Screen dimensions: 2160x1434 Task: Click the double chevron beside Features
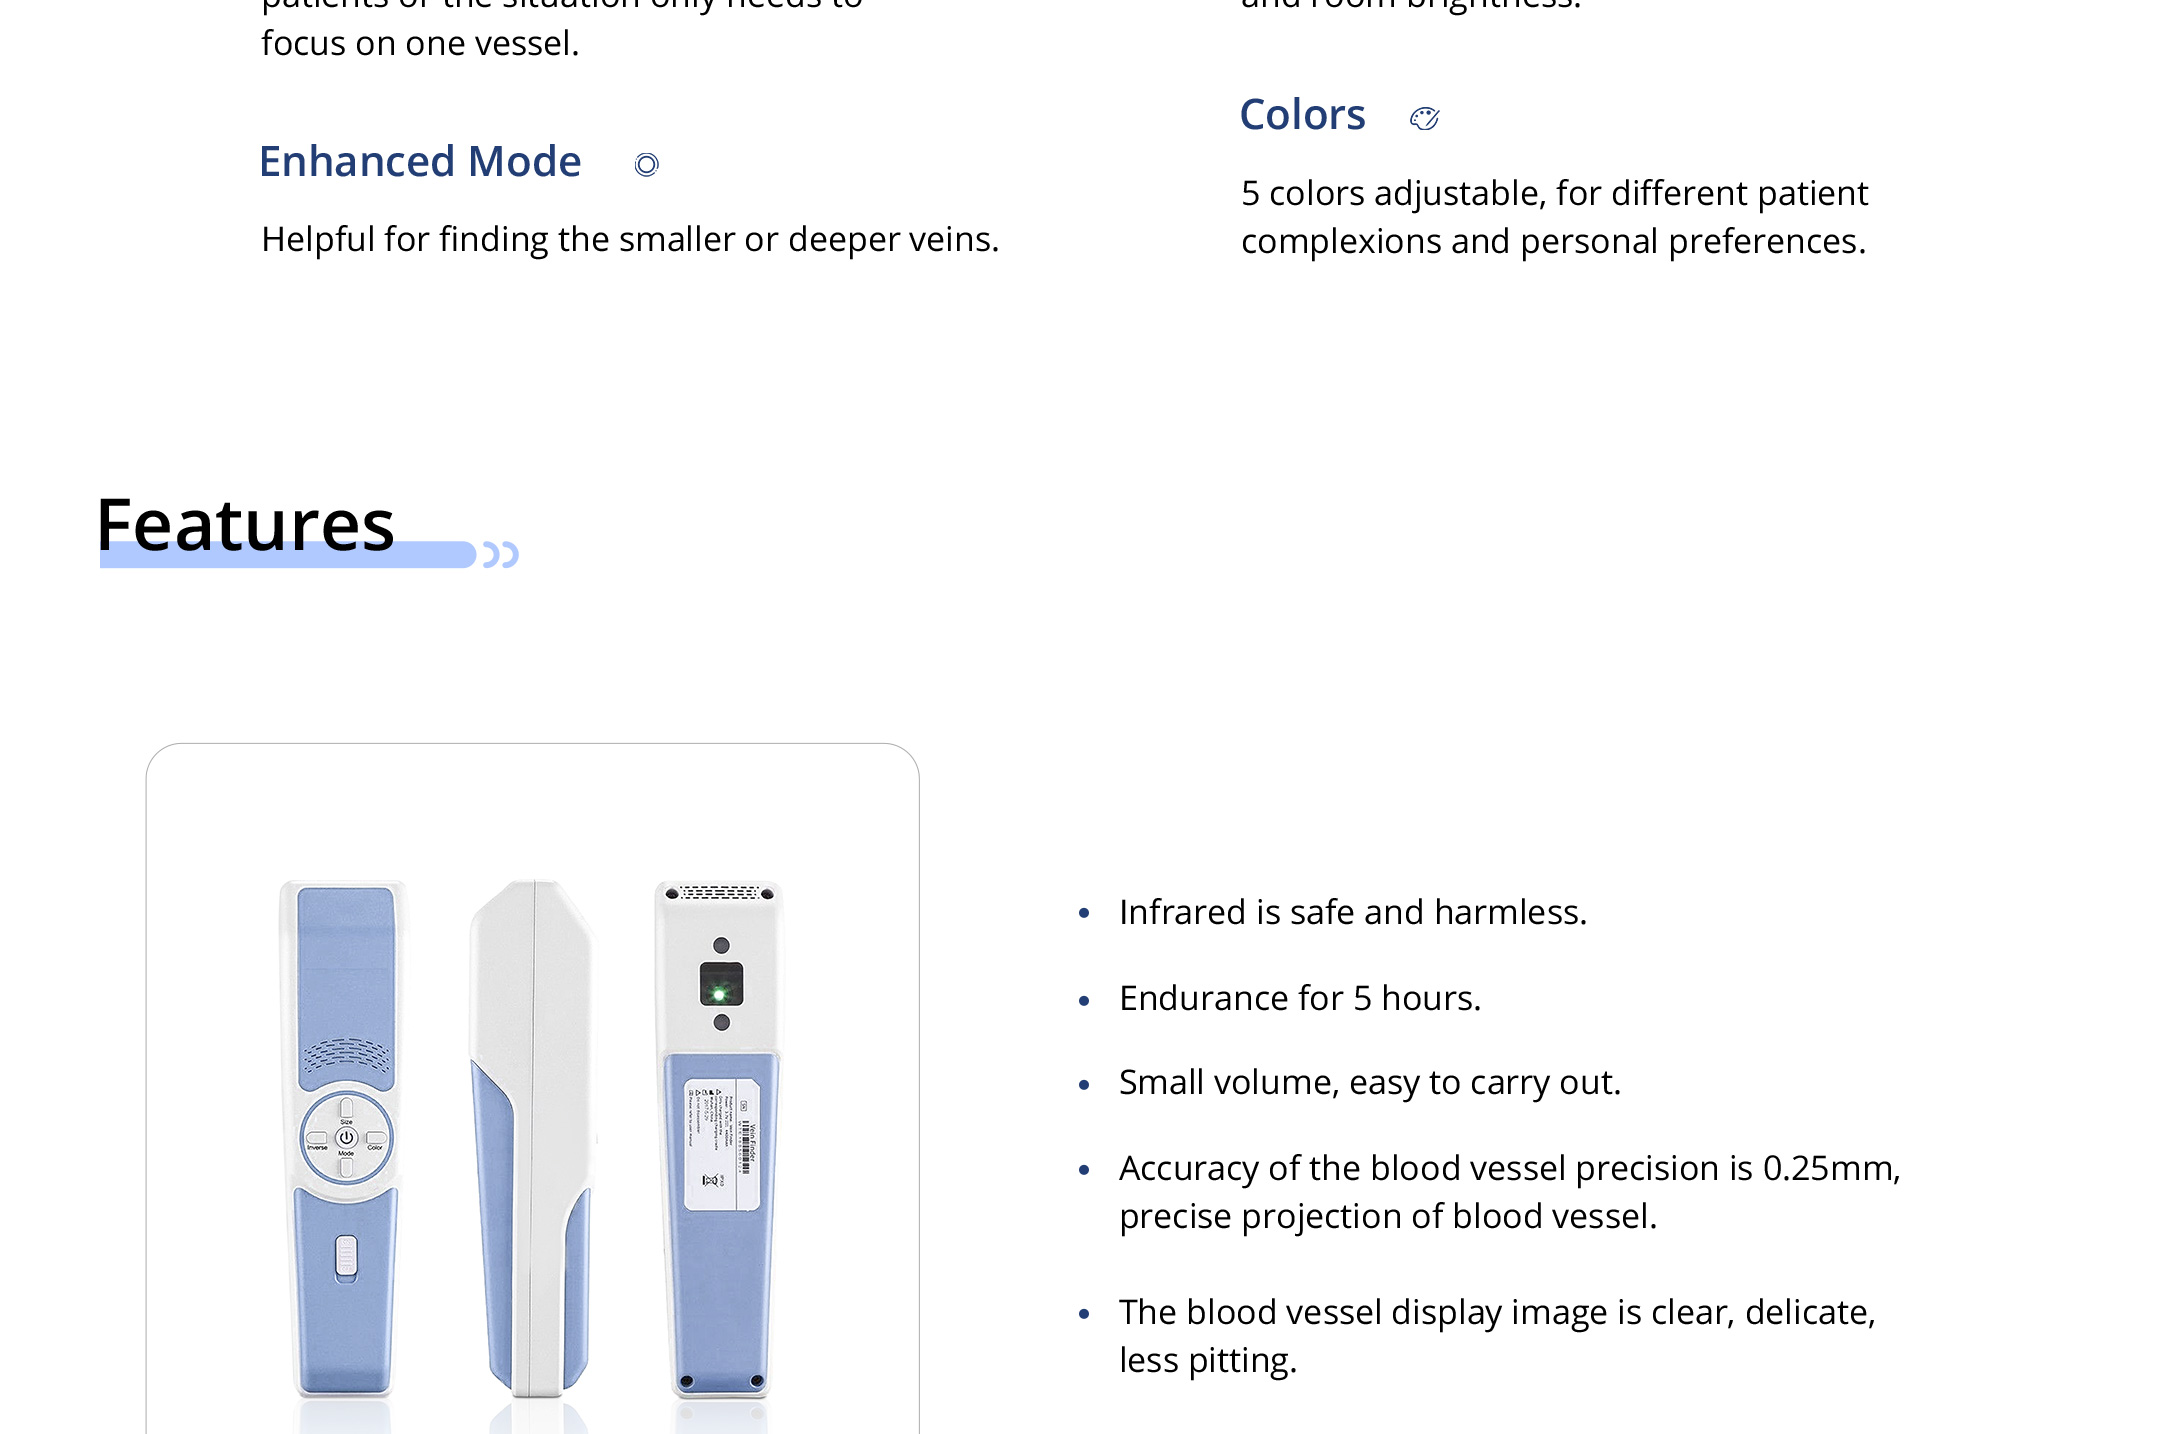click(500, 554)
